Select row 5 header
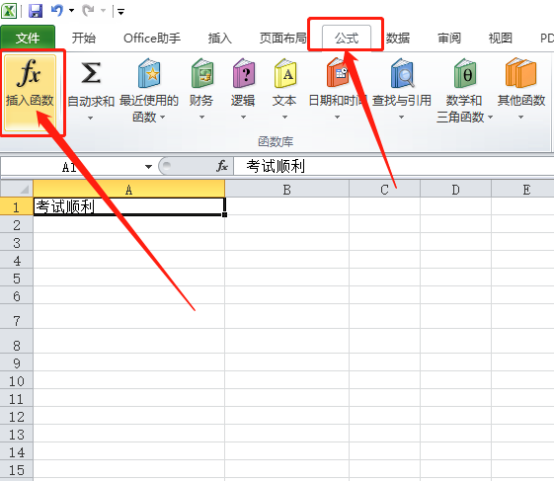Image resolution: width=554 pixels, height=481 pixels. (17, 278)
